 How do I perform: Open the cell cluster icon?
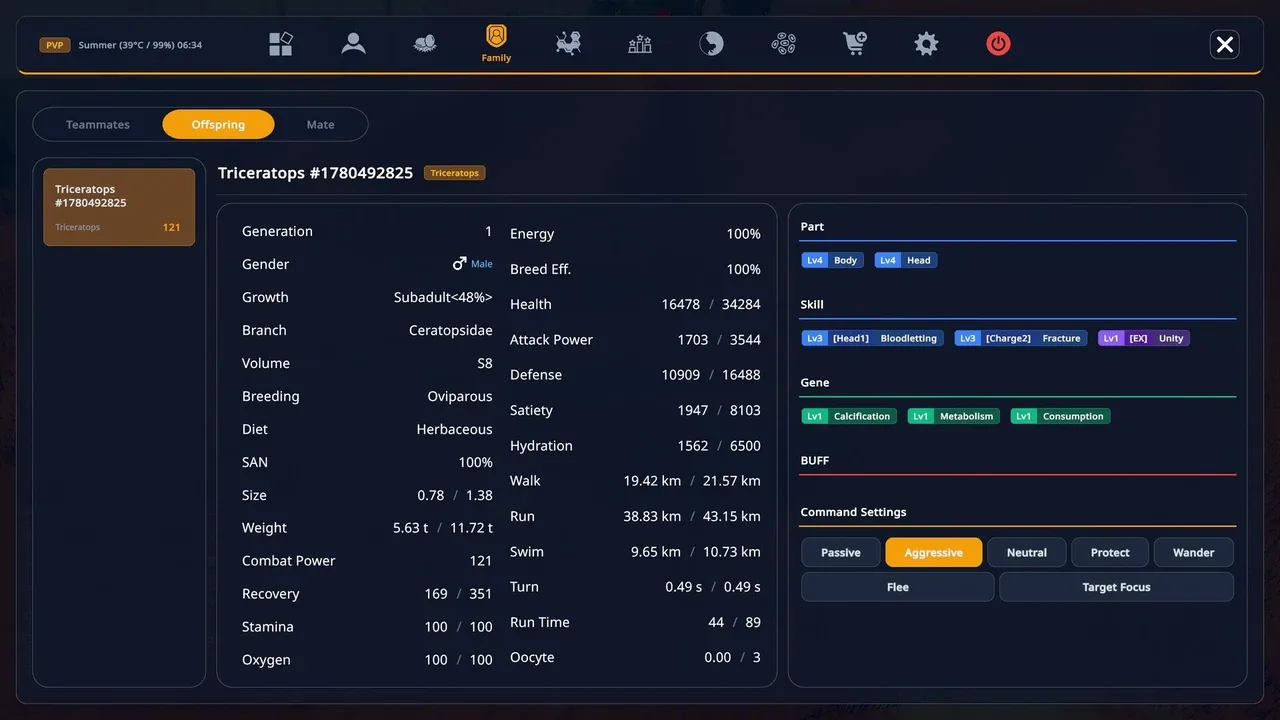783,43
